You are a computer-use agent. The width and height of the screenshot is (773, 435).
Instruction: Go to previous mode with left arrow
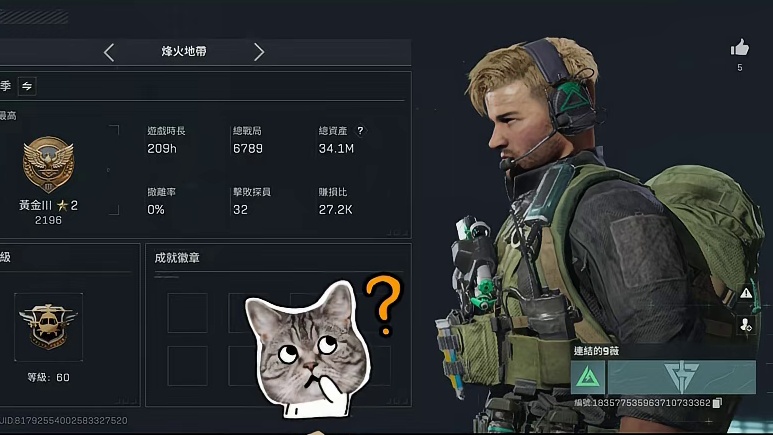pos(109,52)
